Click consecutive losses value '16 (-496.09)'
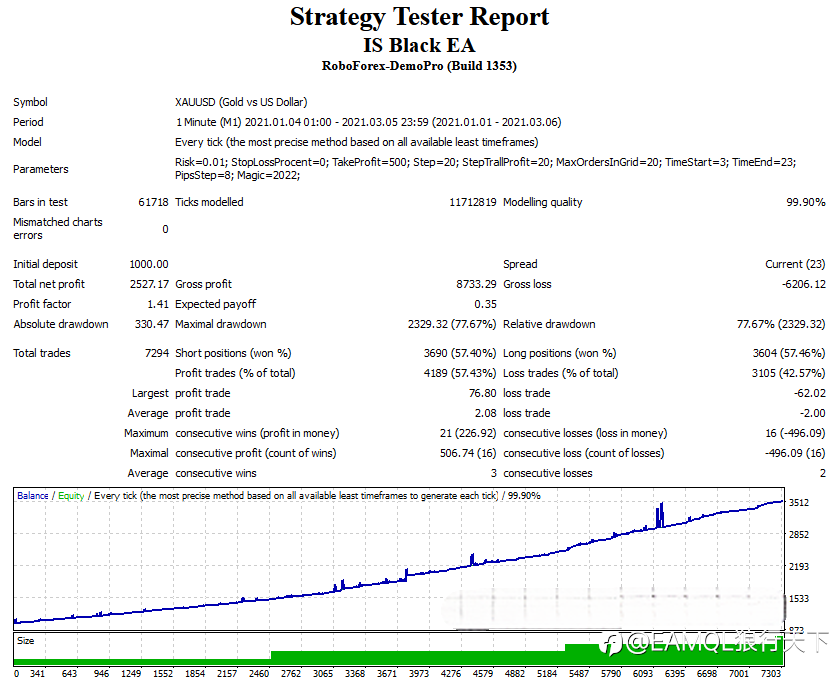The image size is (838, 685). [x=795, y=433]
